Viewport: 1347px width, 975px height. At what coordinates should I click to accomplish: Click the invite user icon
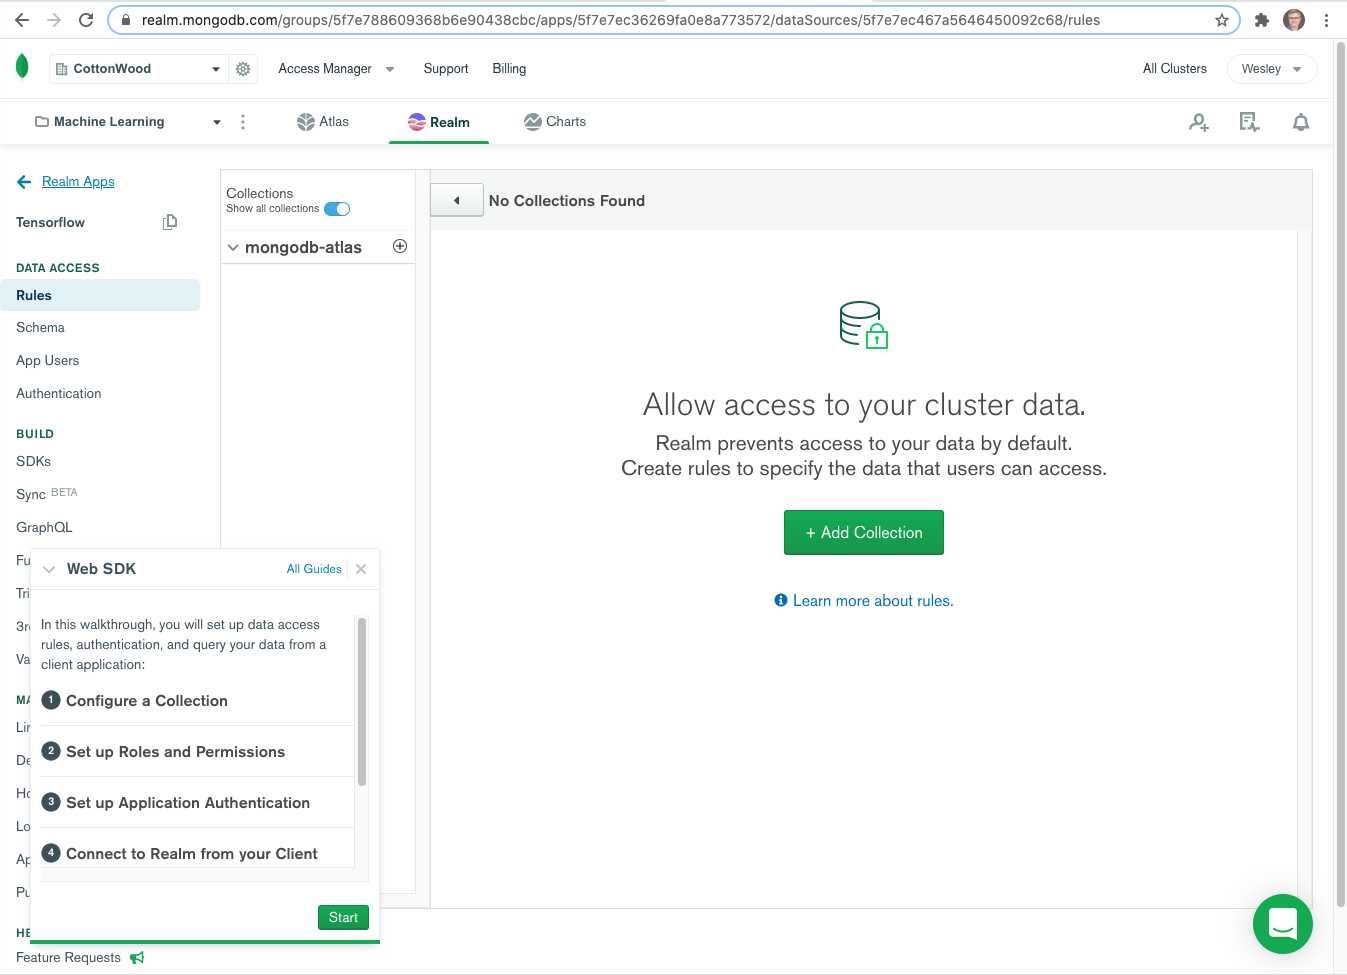1199,122
